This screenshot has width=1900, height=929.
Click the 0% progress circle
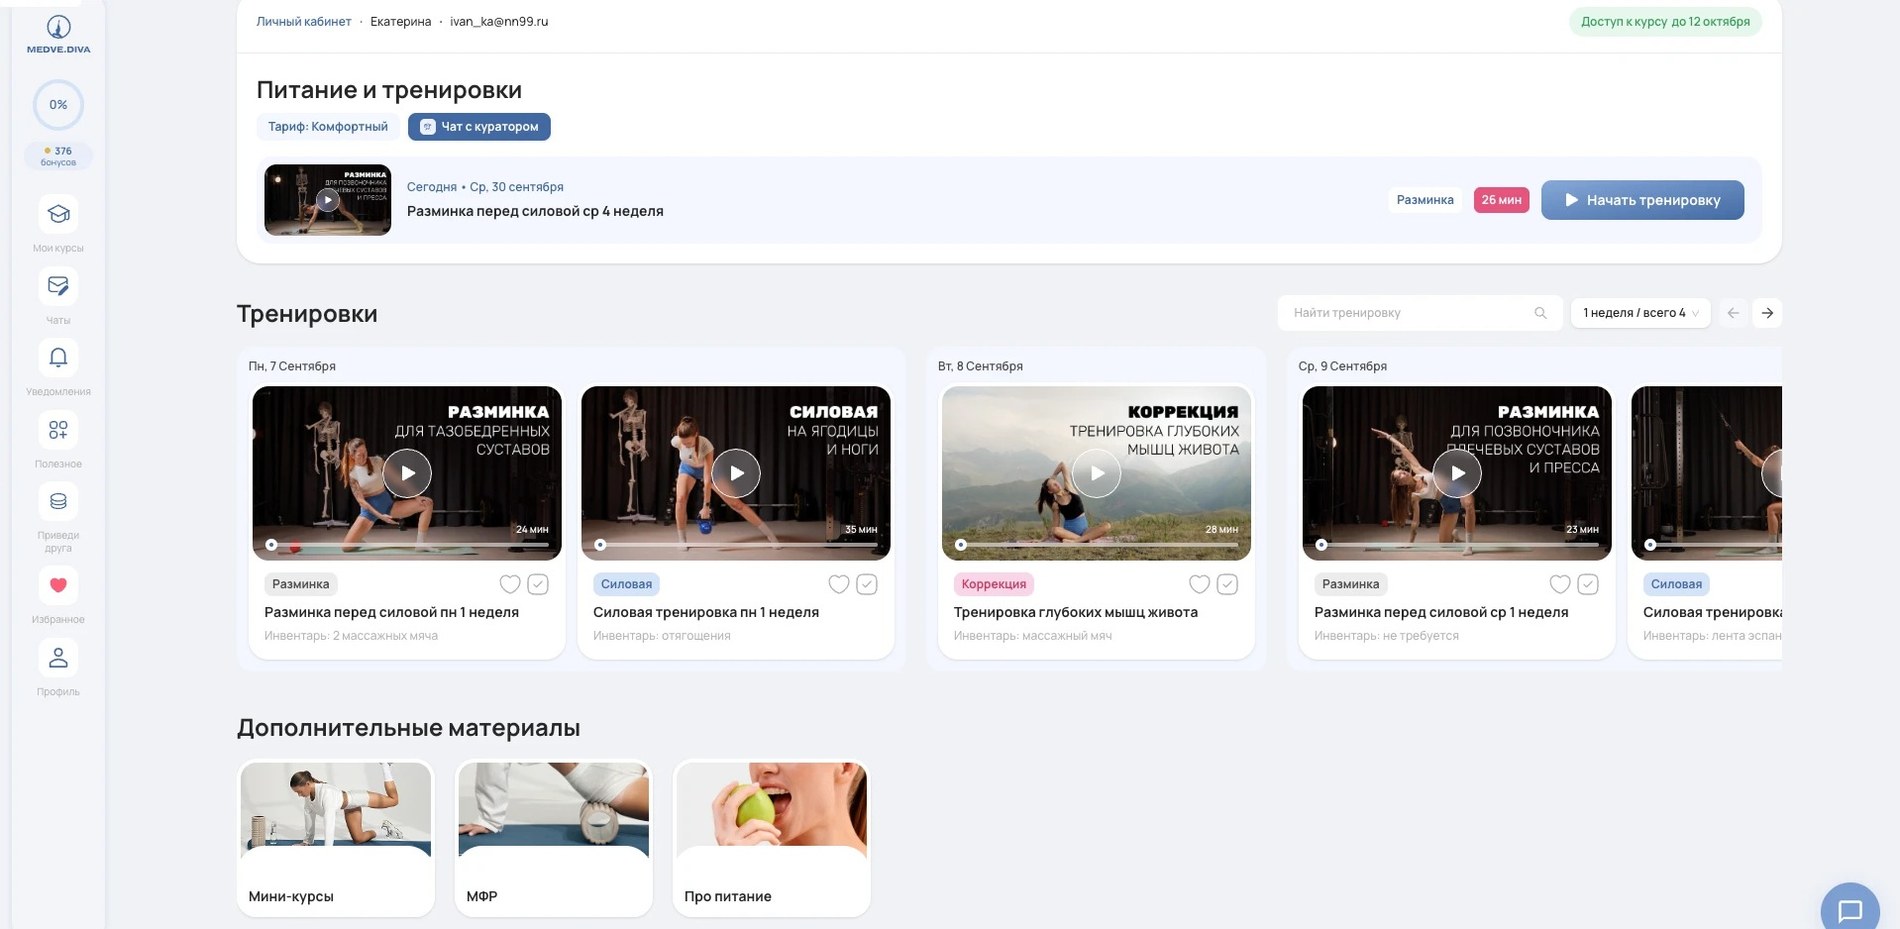tap(58, 105)
